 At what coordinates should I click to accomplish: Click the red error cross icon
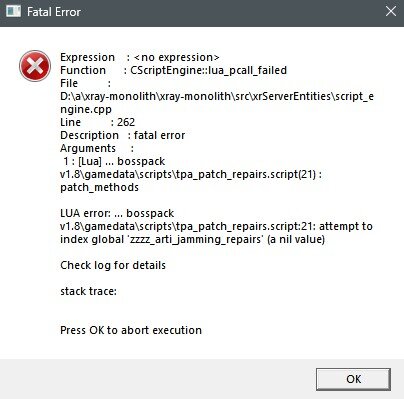[x=35, y=66]
